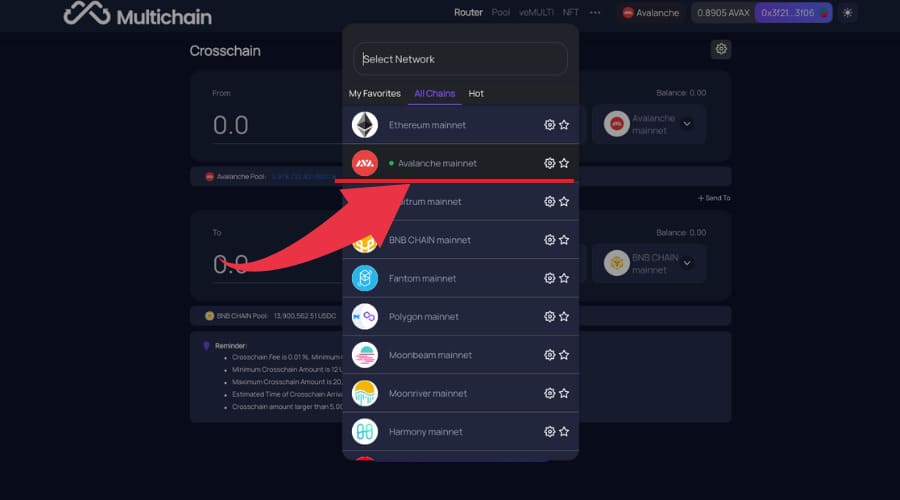Favorite Arbitrum mainnet with star

pos(564,201)
